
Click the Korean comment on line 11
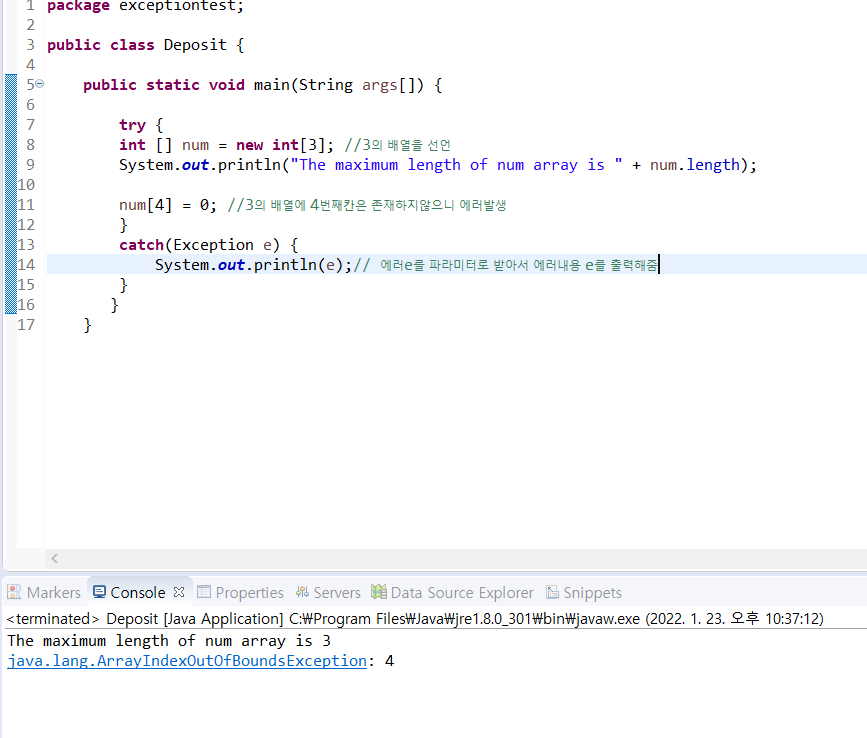click(367, 205)
